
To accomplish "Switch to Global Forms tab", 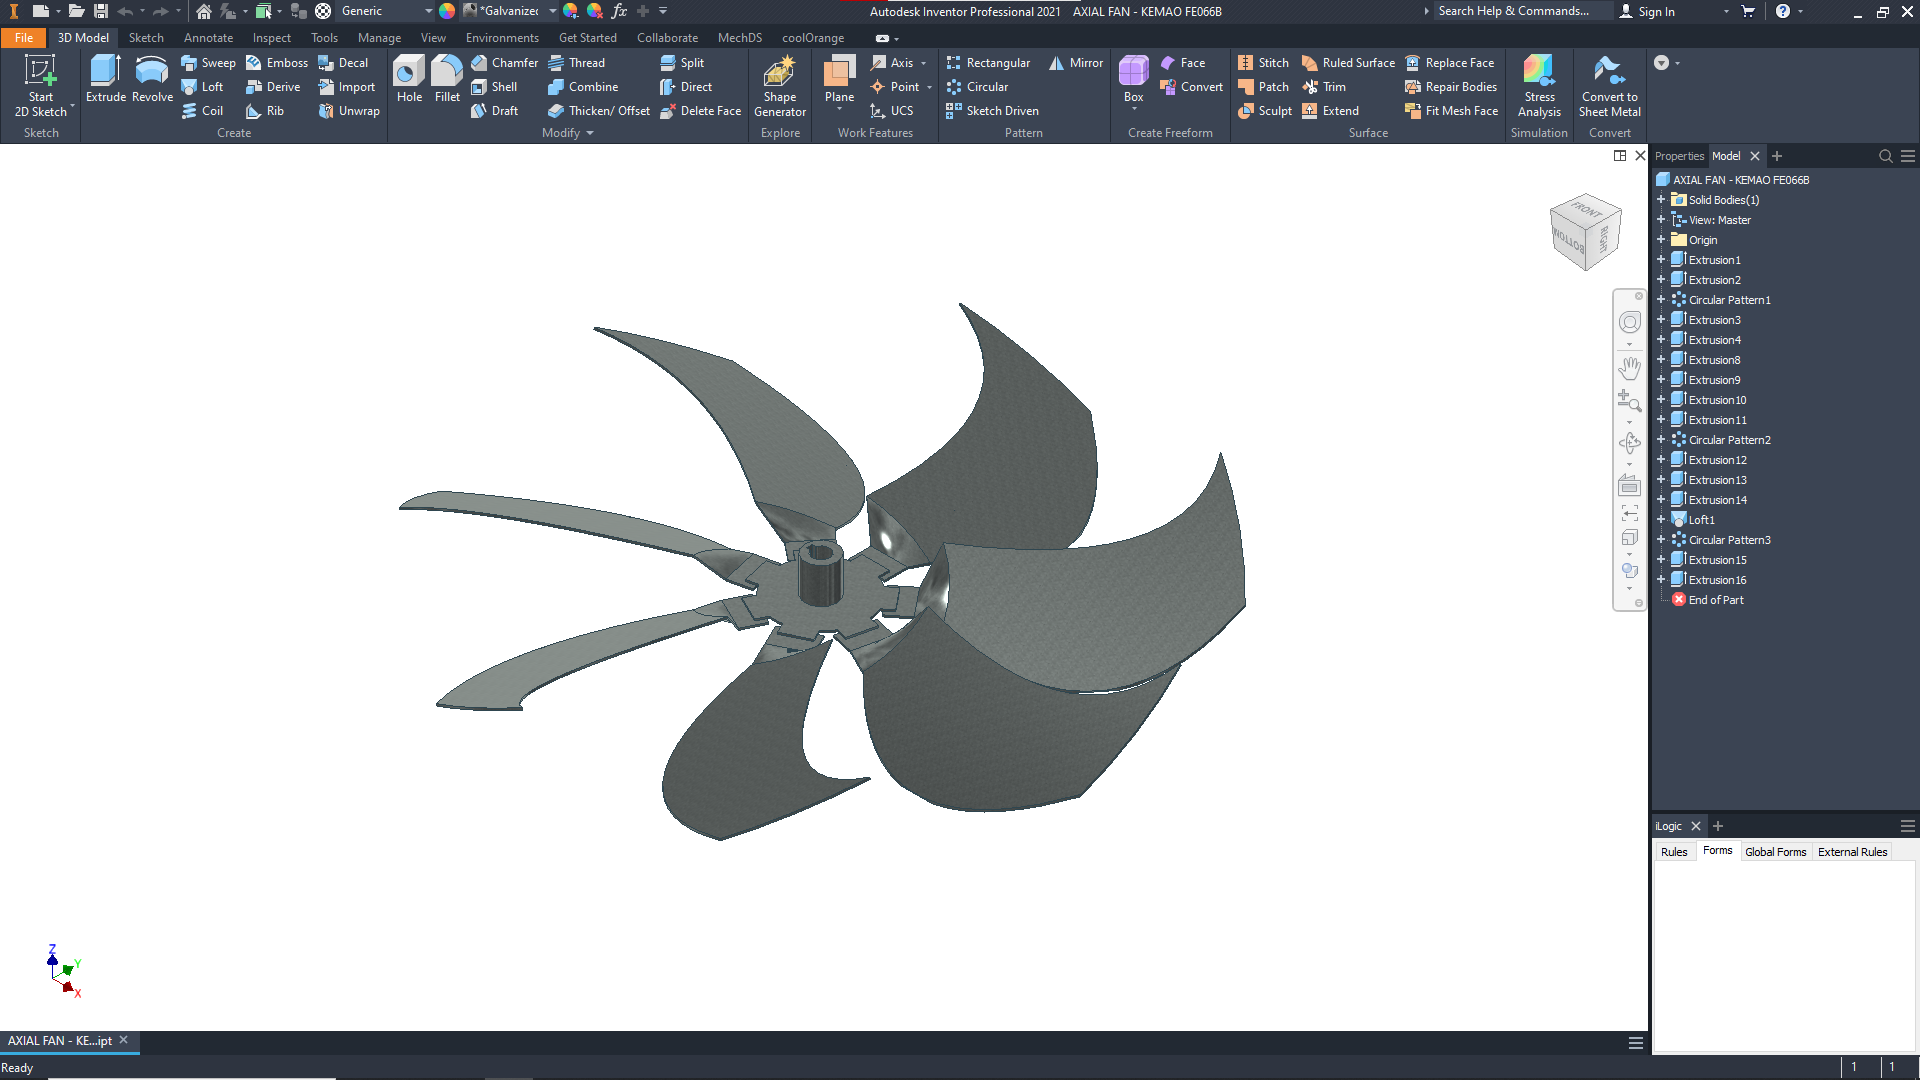I will (x=1775, y=852).
